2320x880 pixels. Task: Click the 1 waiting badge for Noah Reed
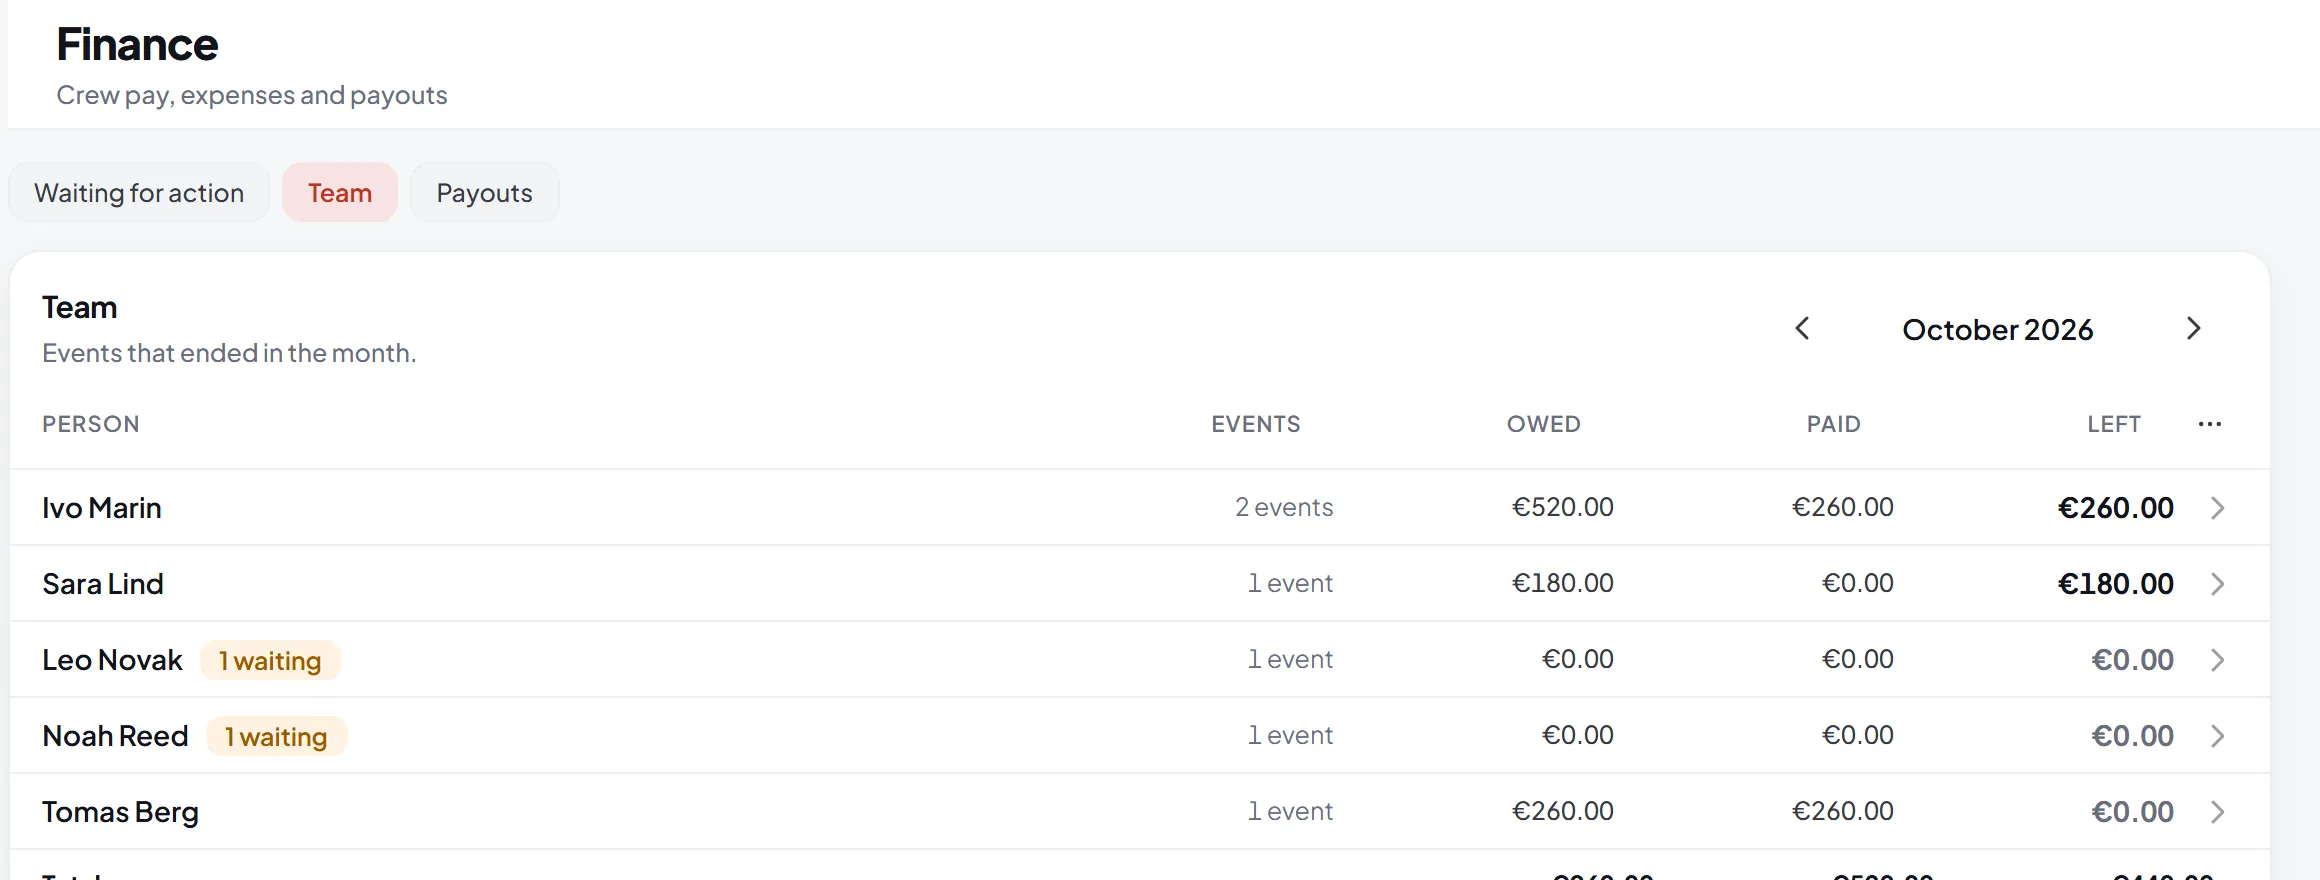[x=276, y=736]
